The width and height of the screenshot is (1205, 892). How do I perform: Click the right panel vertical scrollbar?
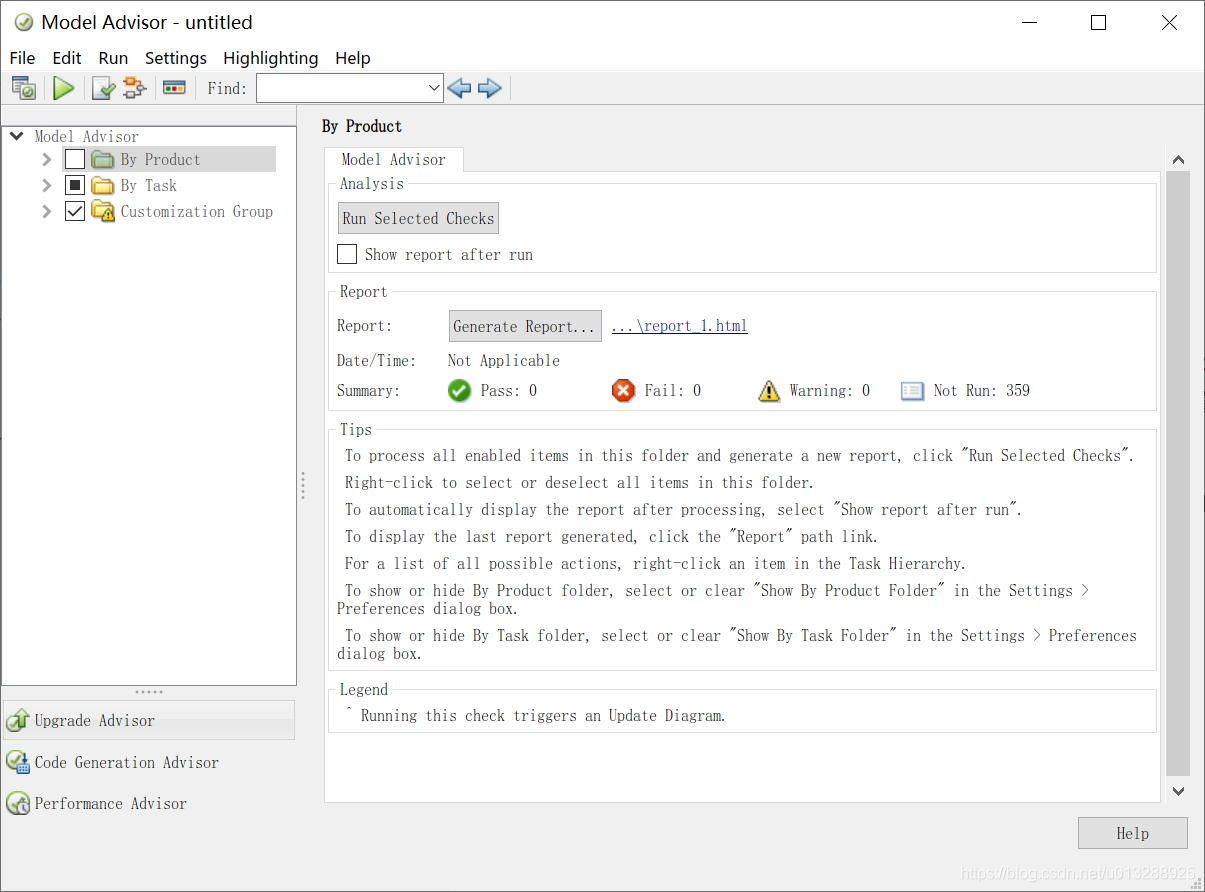tap(1178, 475)
